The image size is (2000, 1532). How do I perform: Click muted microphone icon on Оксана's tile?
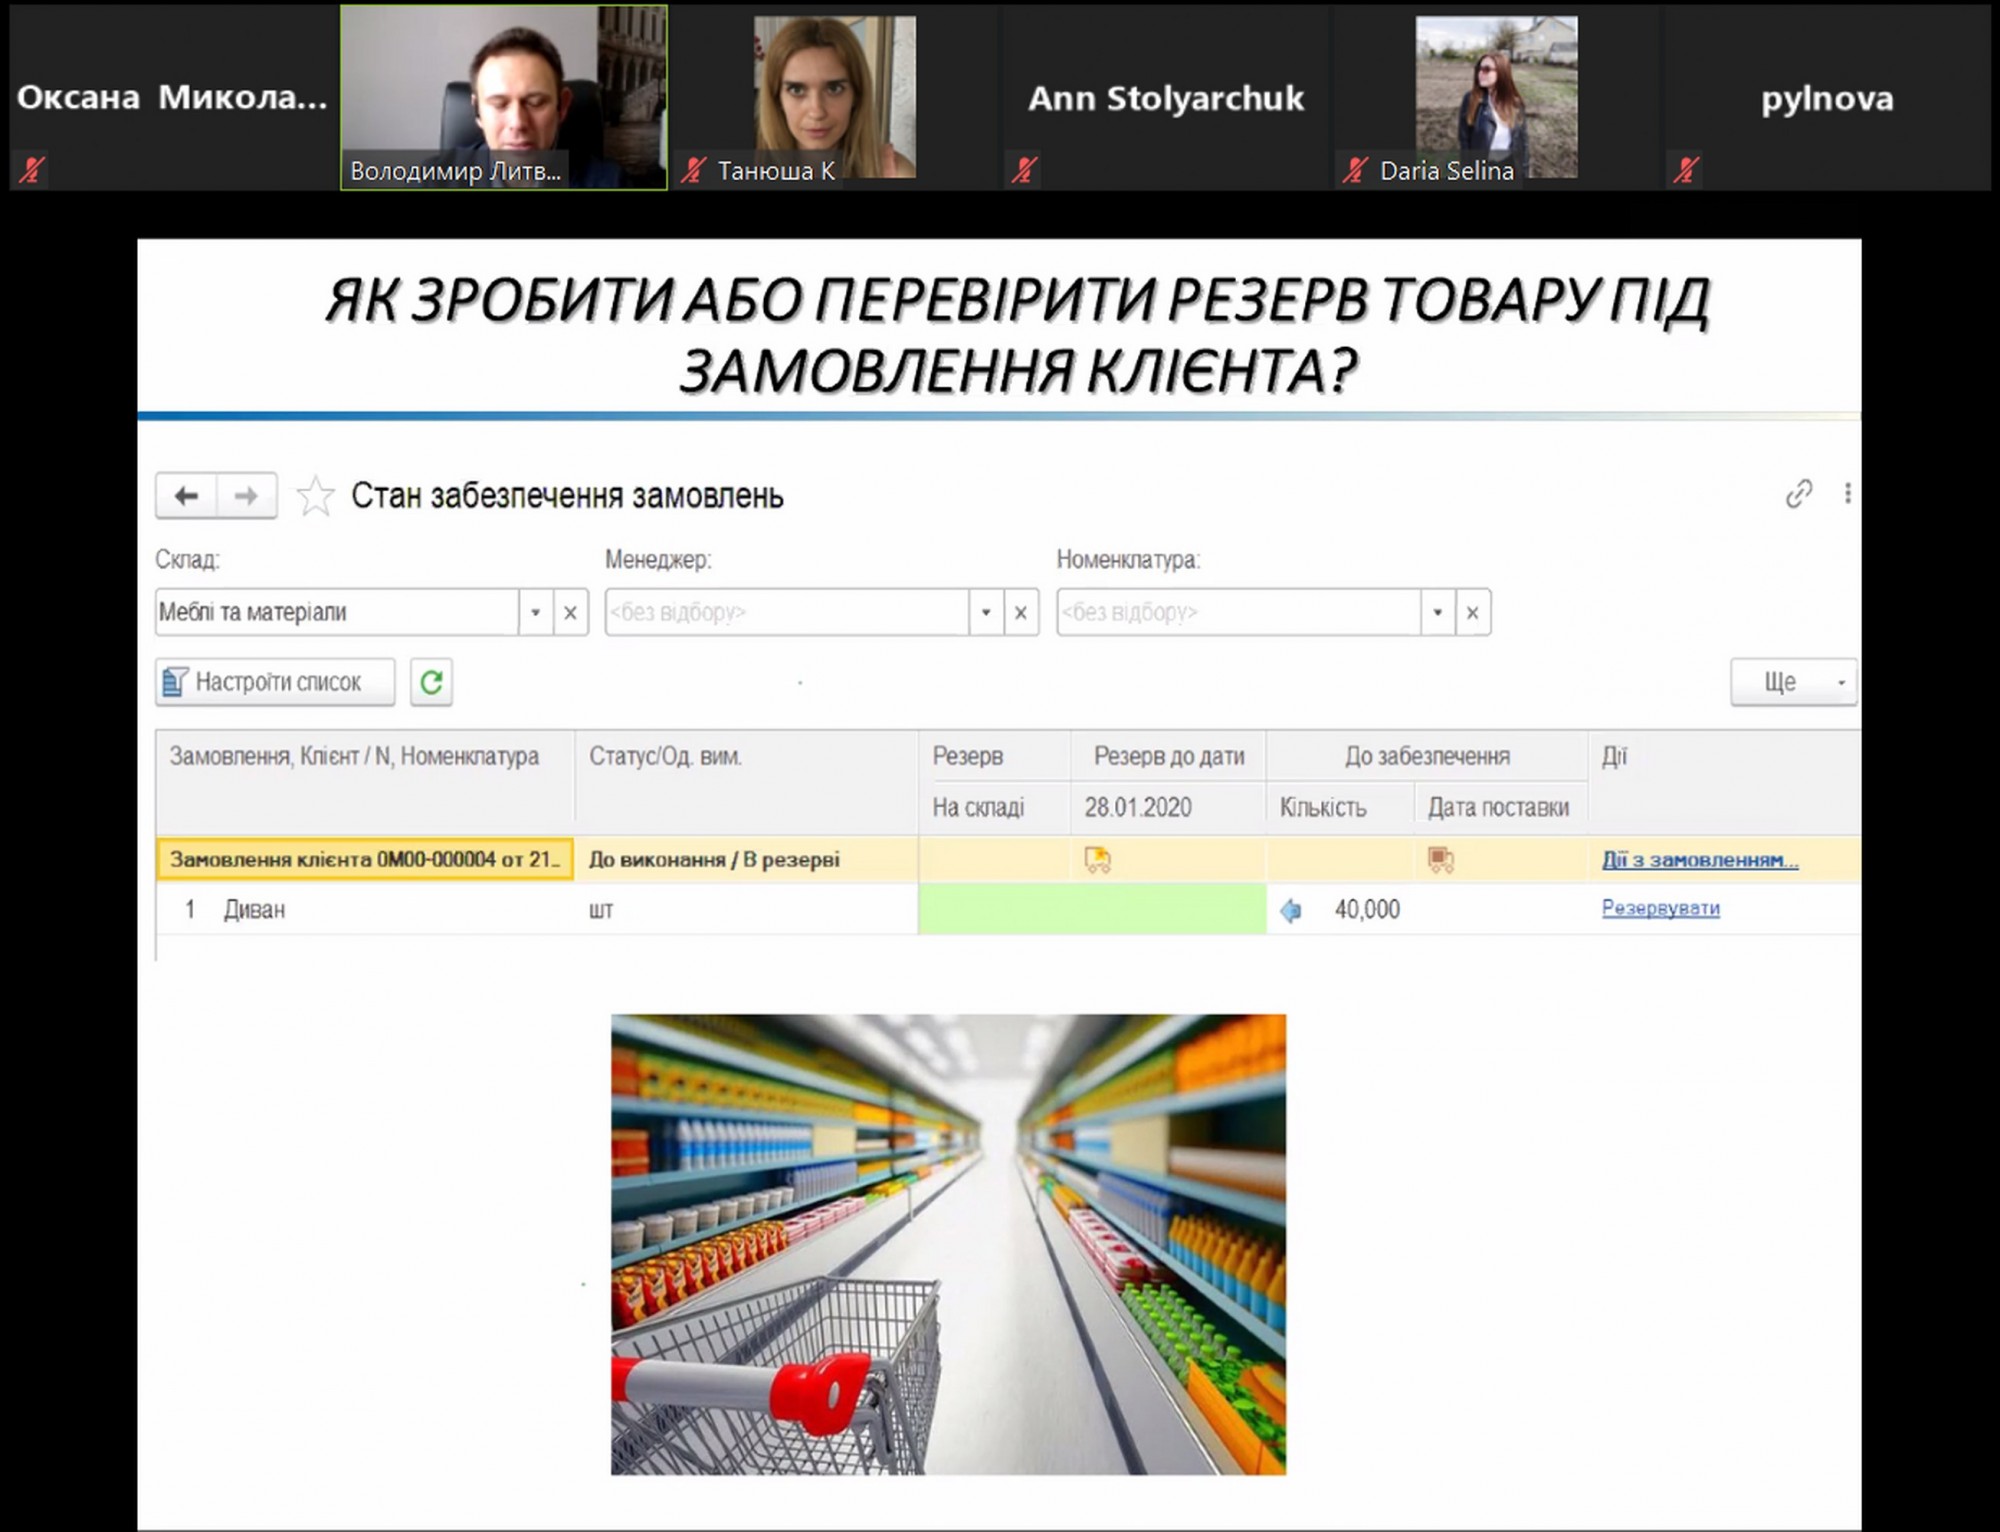coord(32,169)
